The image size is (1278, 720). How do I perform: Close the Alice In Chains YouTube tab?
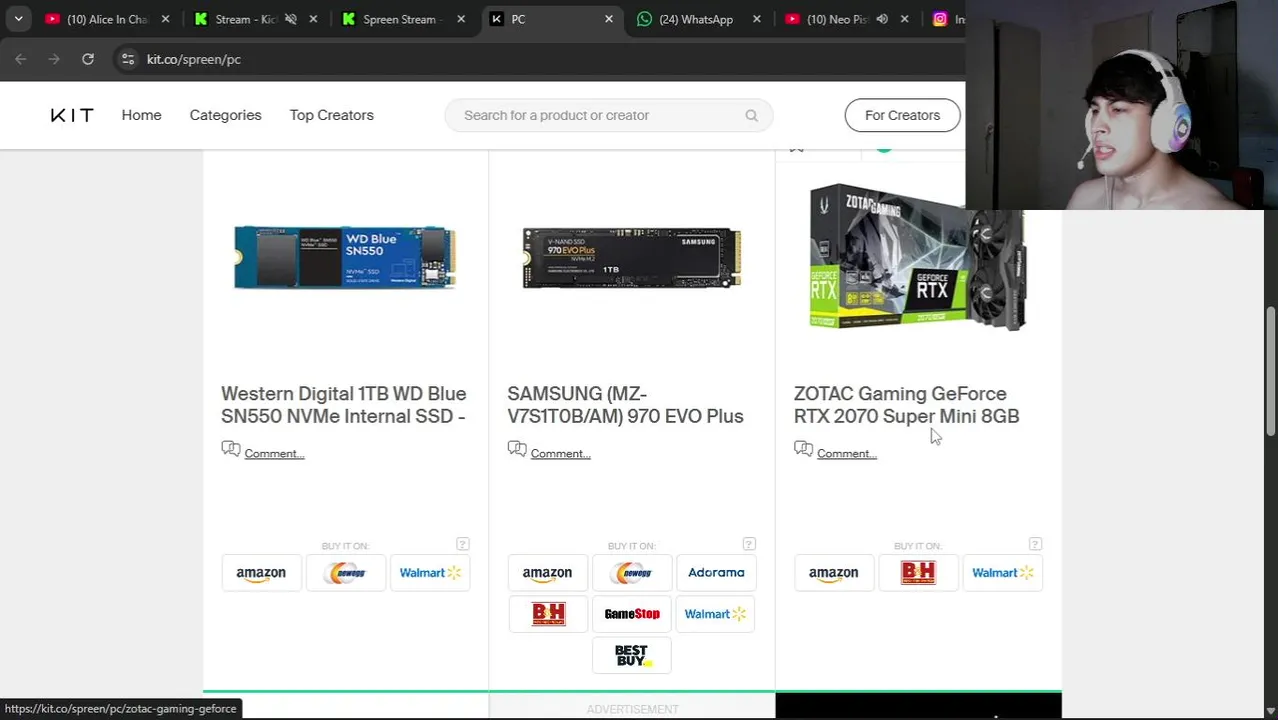tap(165, 19)
